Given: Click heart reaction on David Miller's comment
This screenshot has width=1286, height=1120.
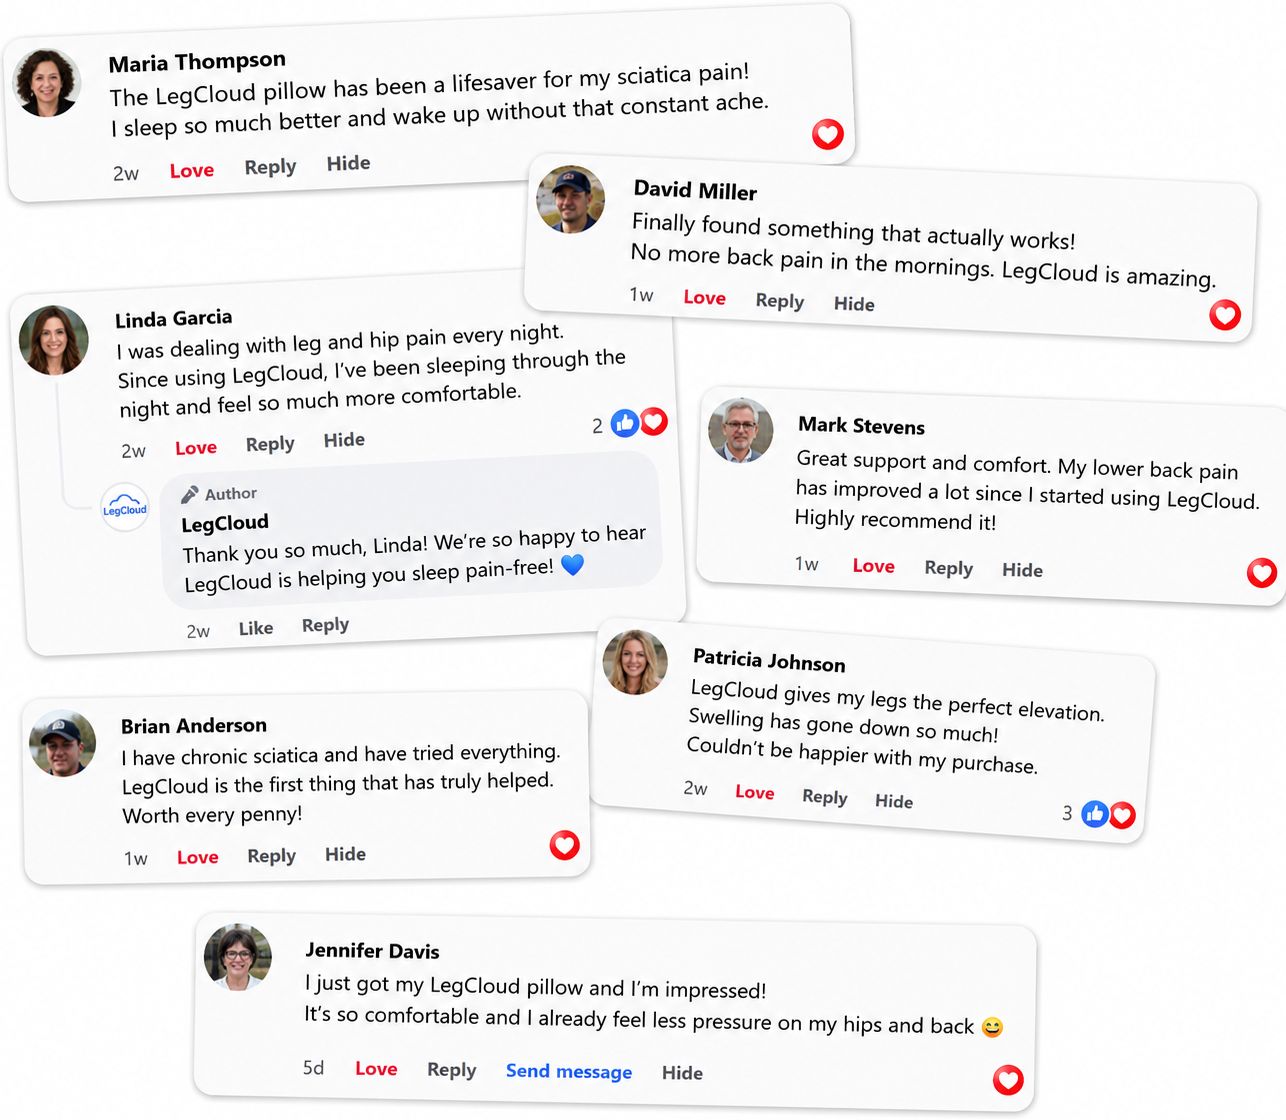Looking at the screenshot, I should point(1225,315).
